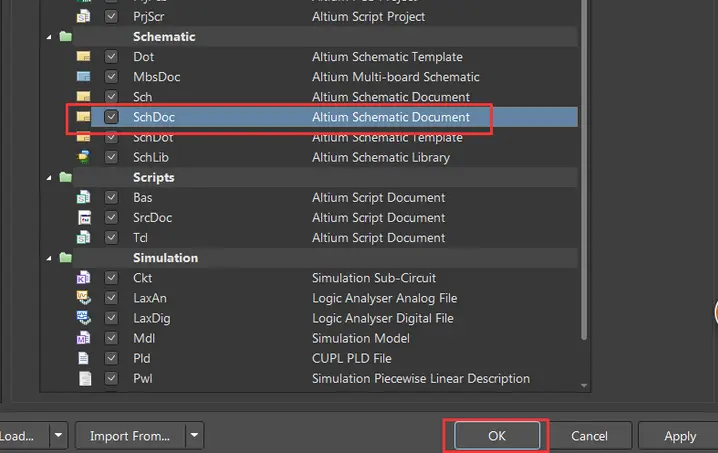This screenshot has height=453, width=718.
Task: Click the MbsDoc multi-board schematic icon
Action: [x=83, y=76]
